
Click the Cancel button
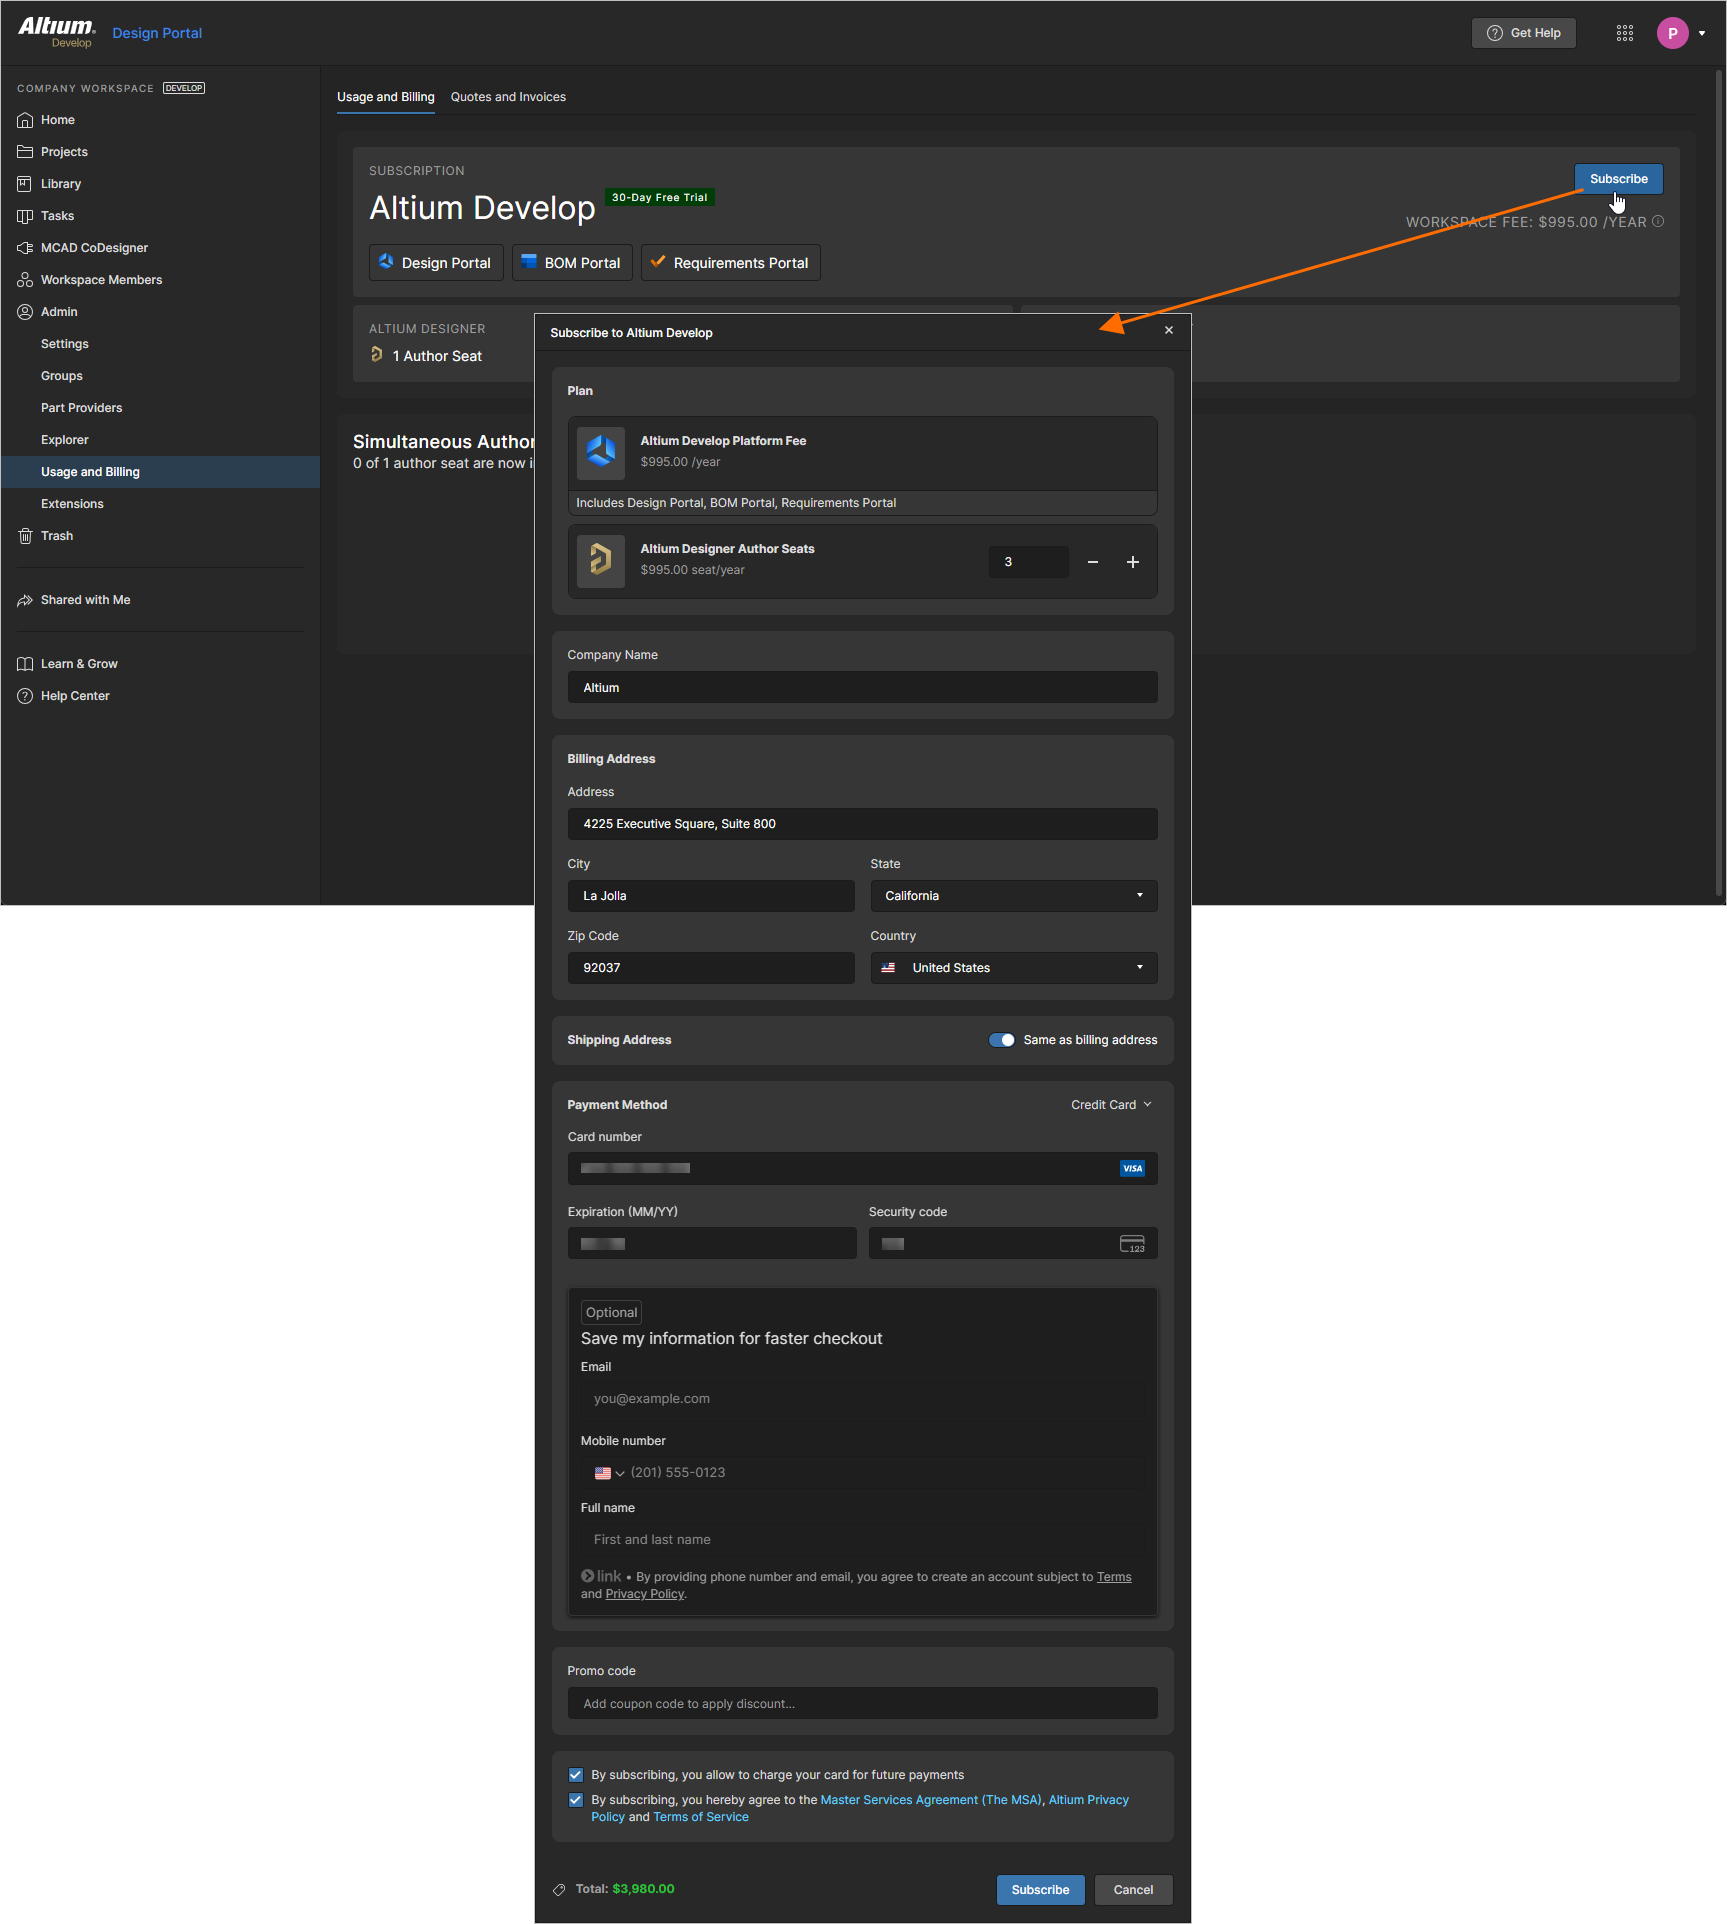pyautogui.click(x=1134, y=1890)
